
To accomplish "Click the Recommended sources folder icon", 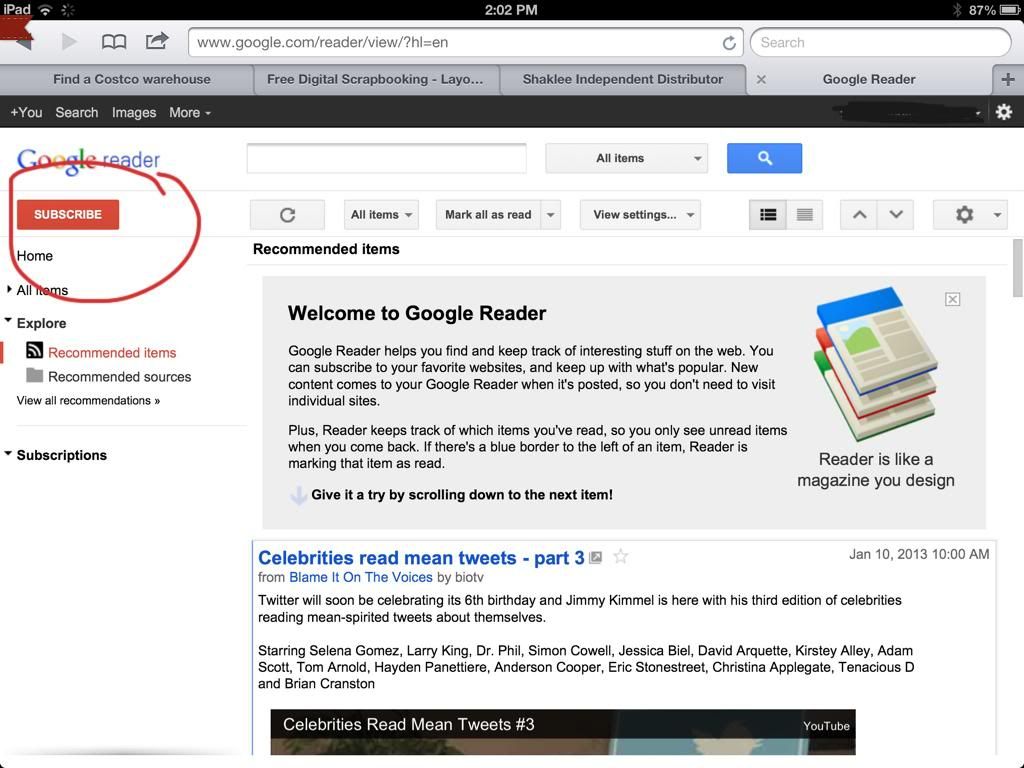I will [35, 376].
